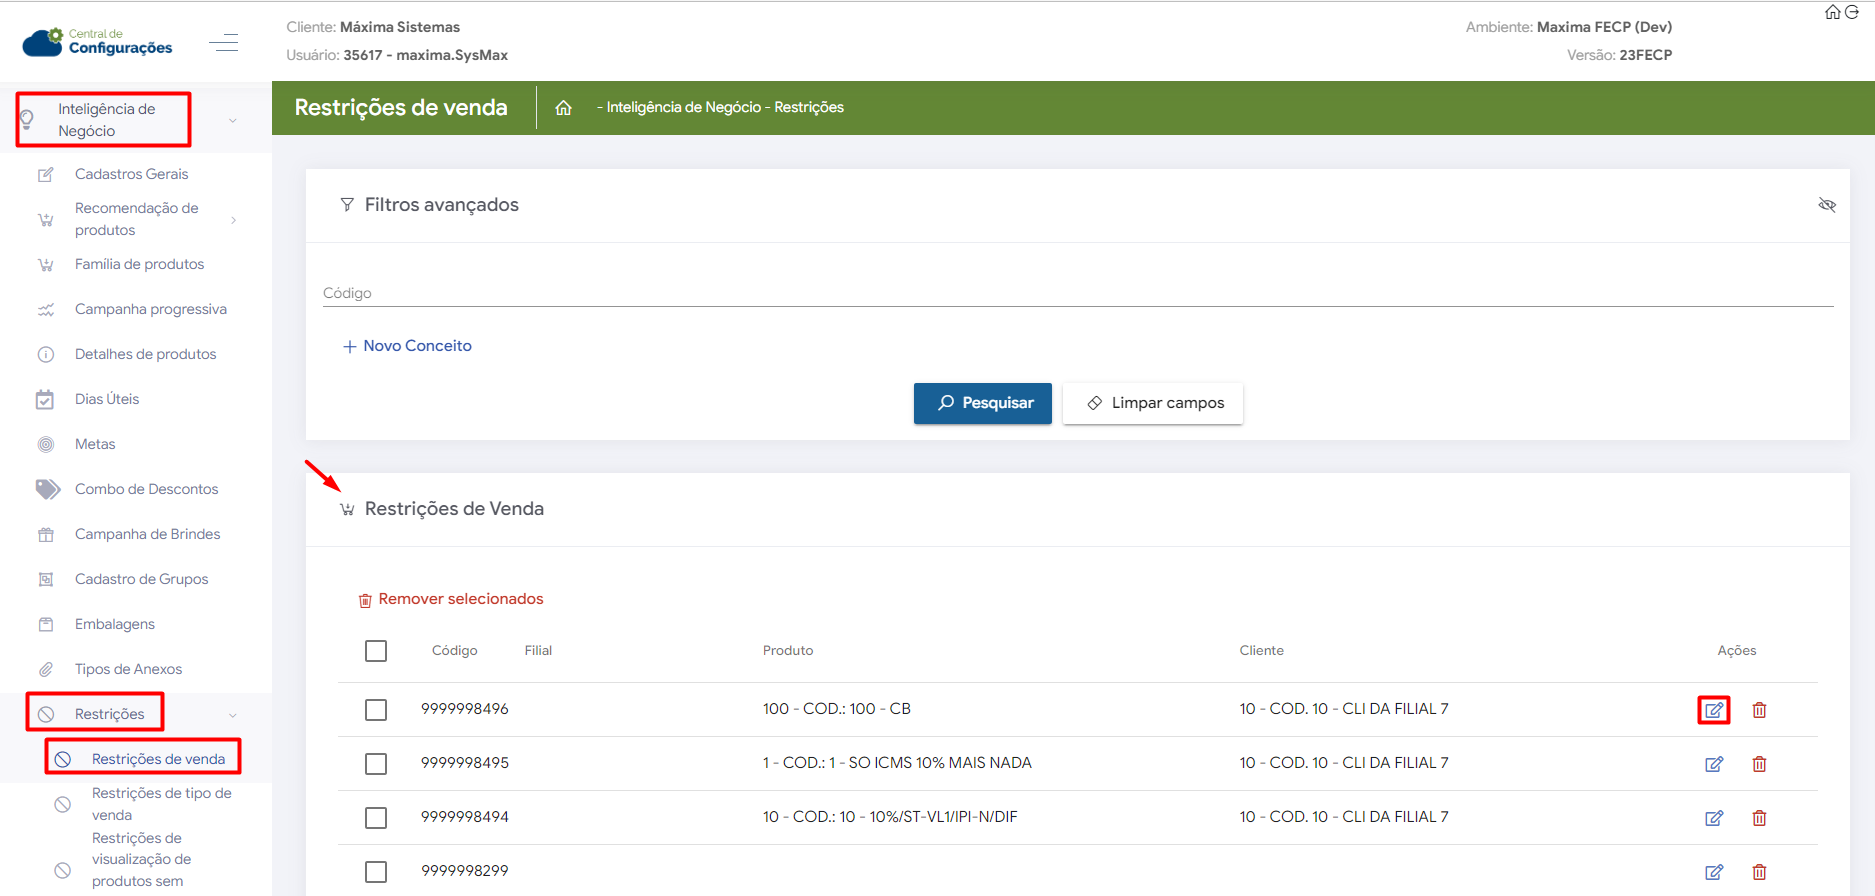Toggle the hamburger sidebar menu icon
1875x896 pixels.
tap(224, 43)
